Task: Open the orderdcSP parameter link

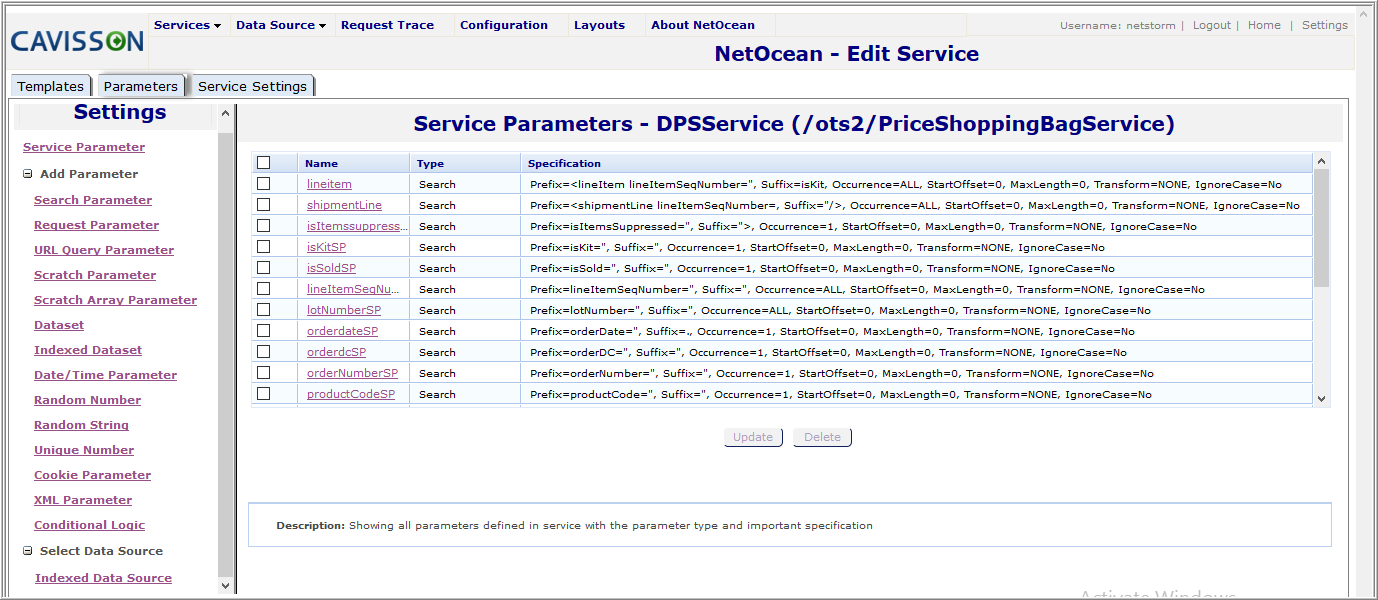Action: pyautogui.click(x=336, y=352)
